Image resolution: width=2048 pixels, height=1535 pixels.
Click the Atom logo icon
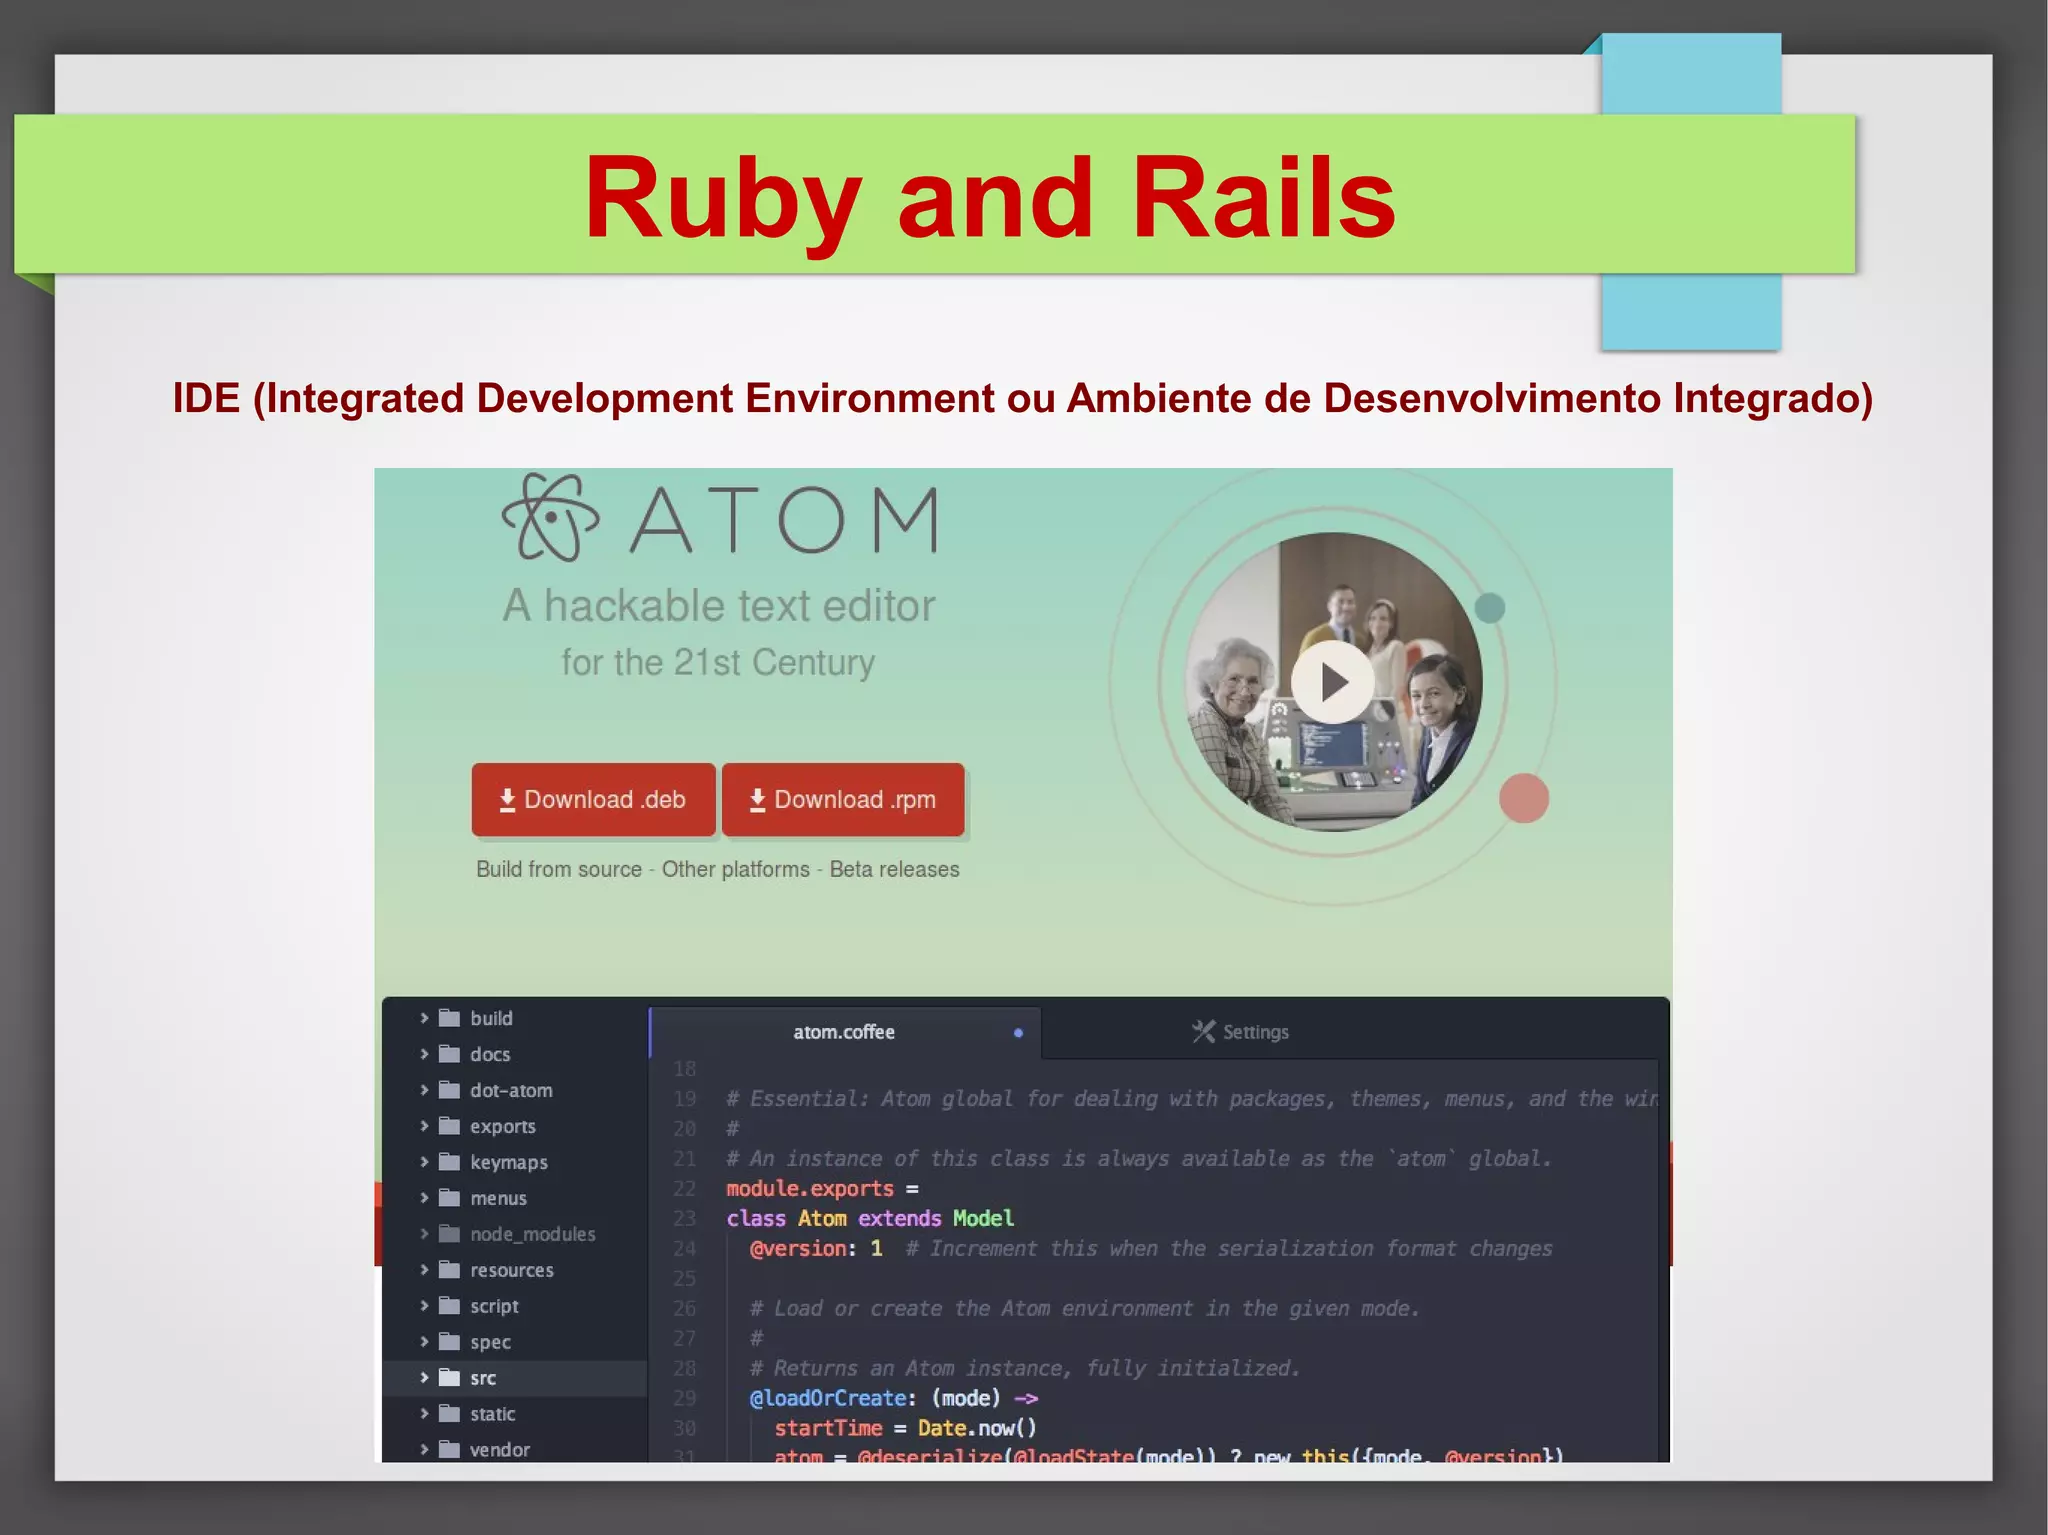click(550, 517)
